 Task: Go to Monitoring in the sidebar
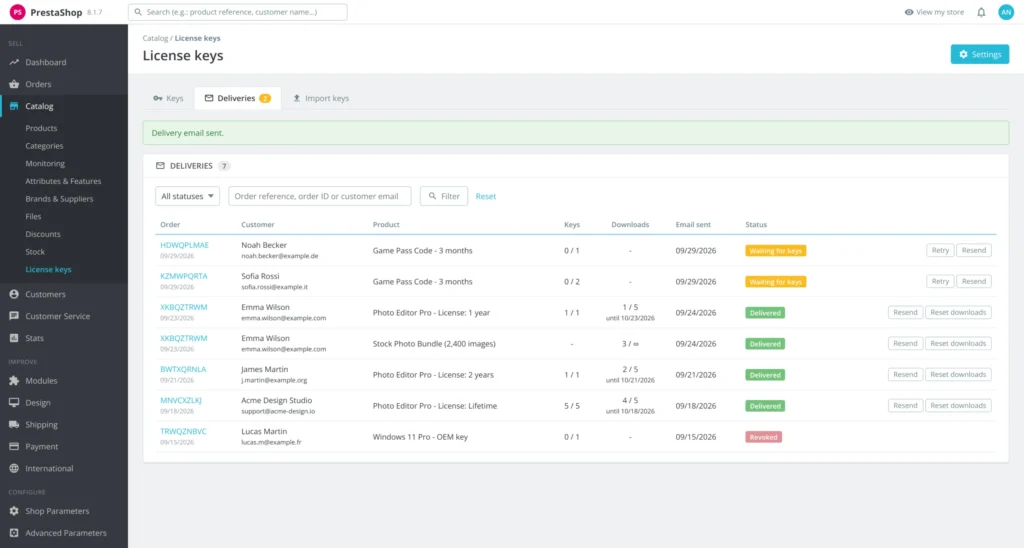[x=45, y=163]
